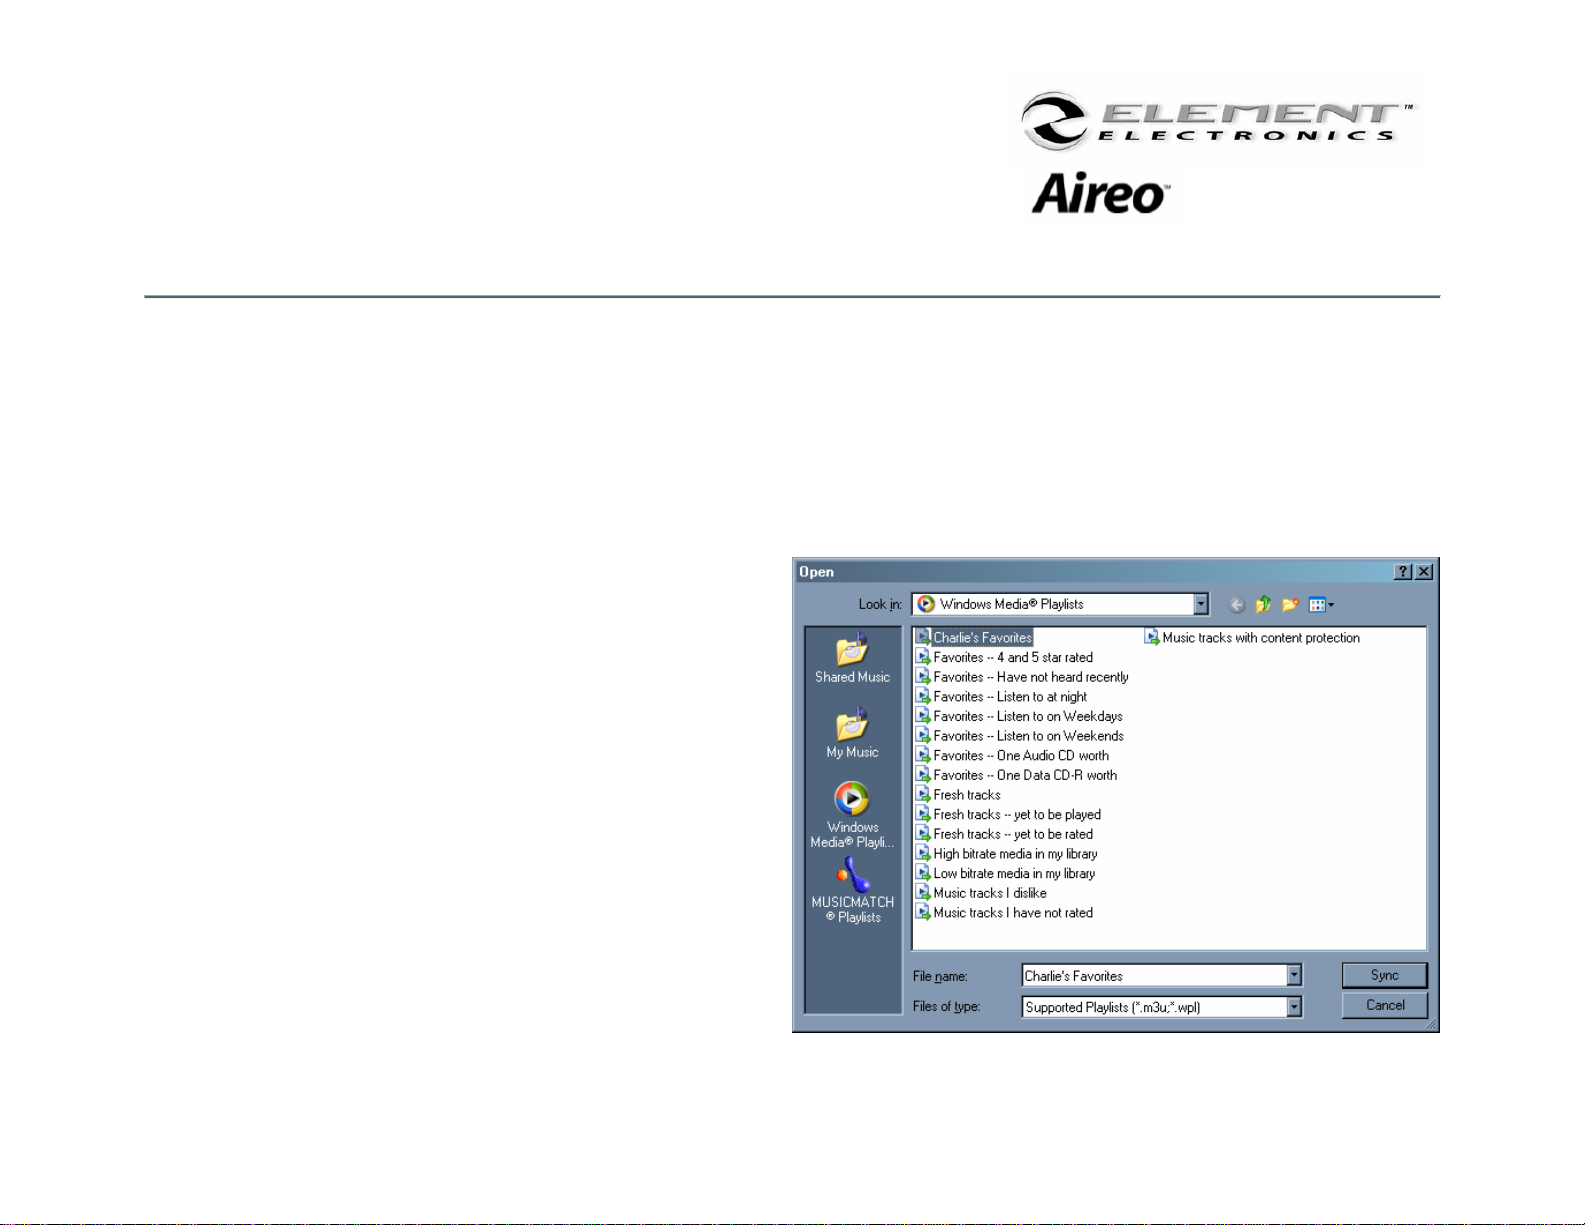Expand the Files of type dropdown arrow

coord(1294,1007)
